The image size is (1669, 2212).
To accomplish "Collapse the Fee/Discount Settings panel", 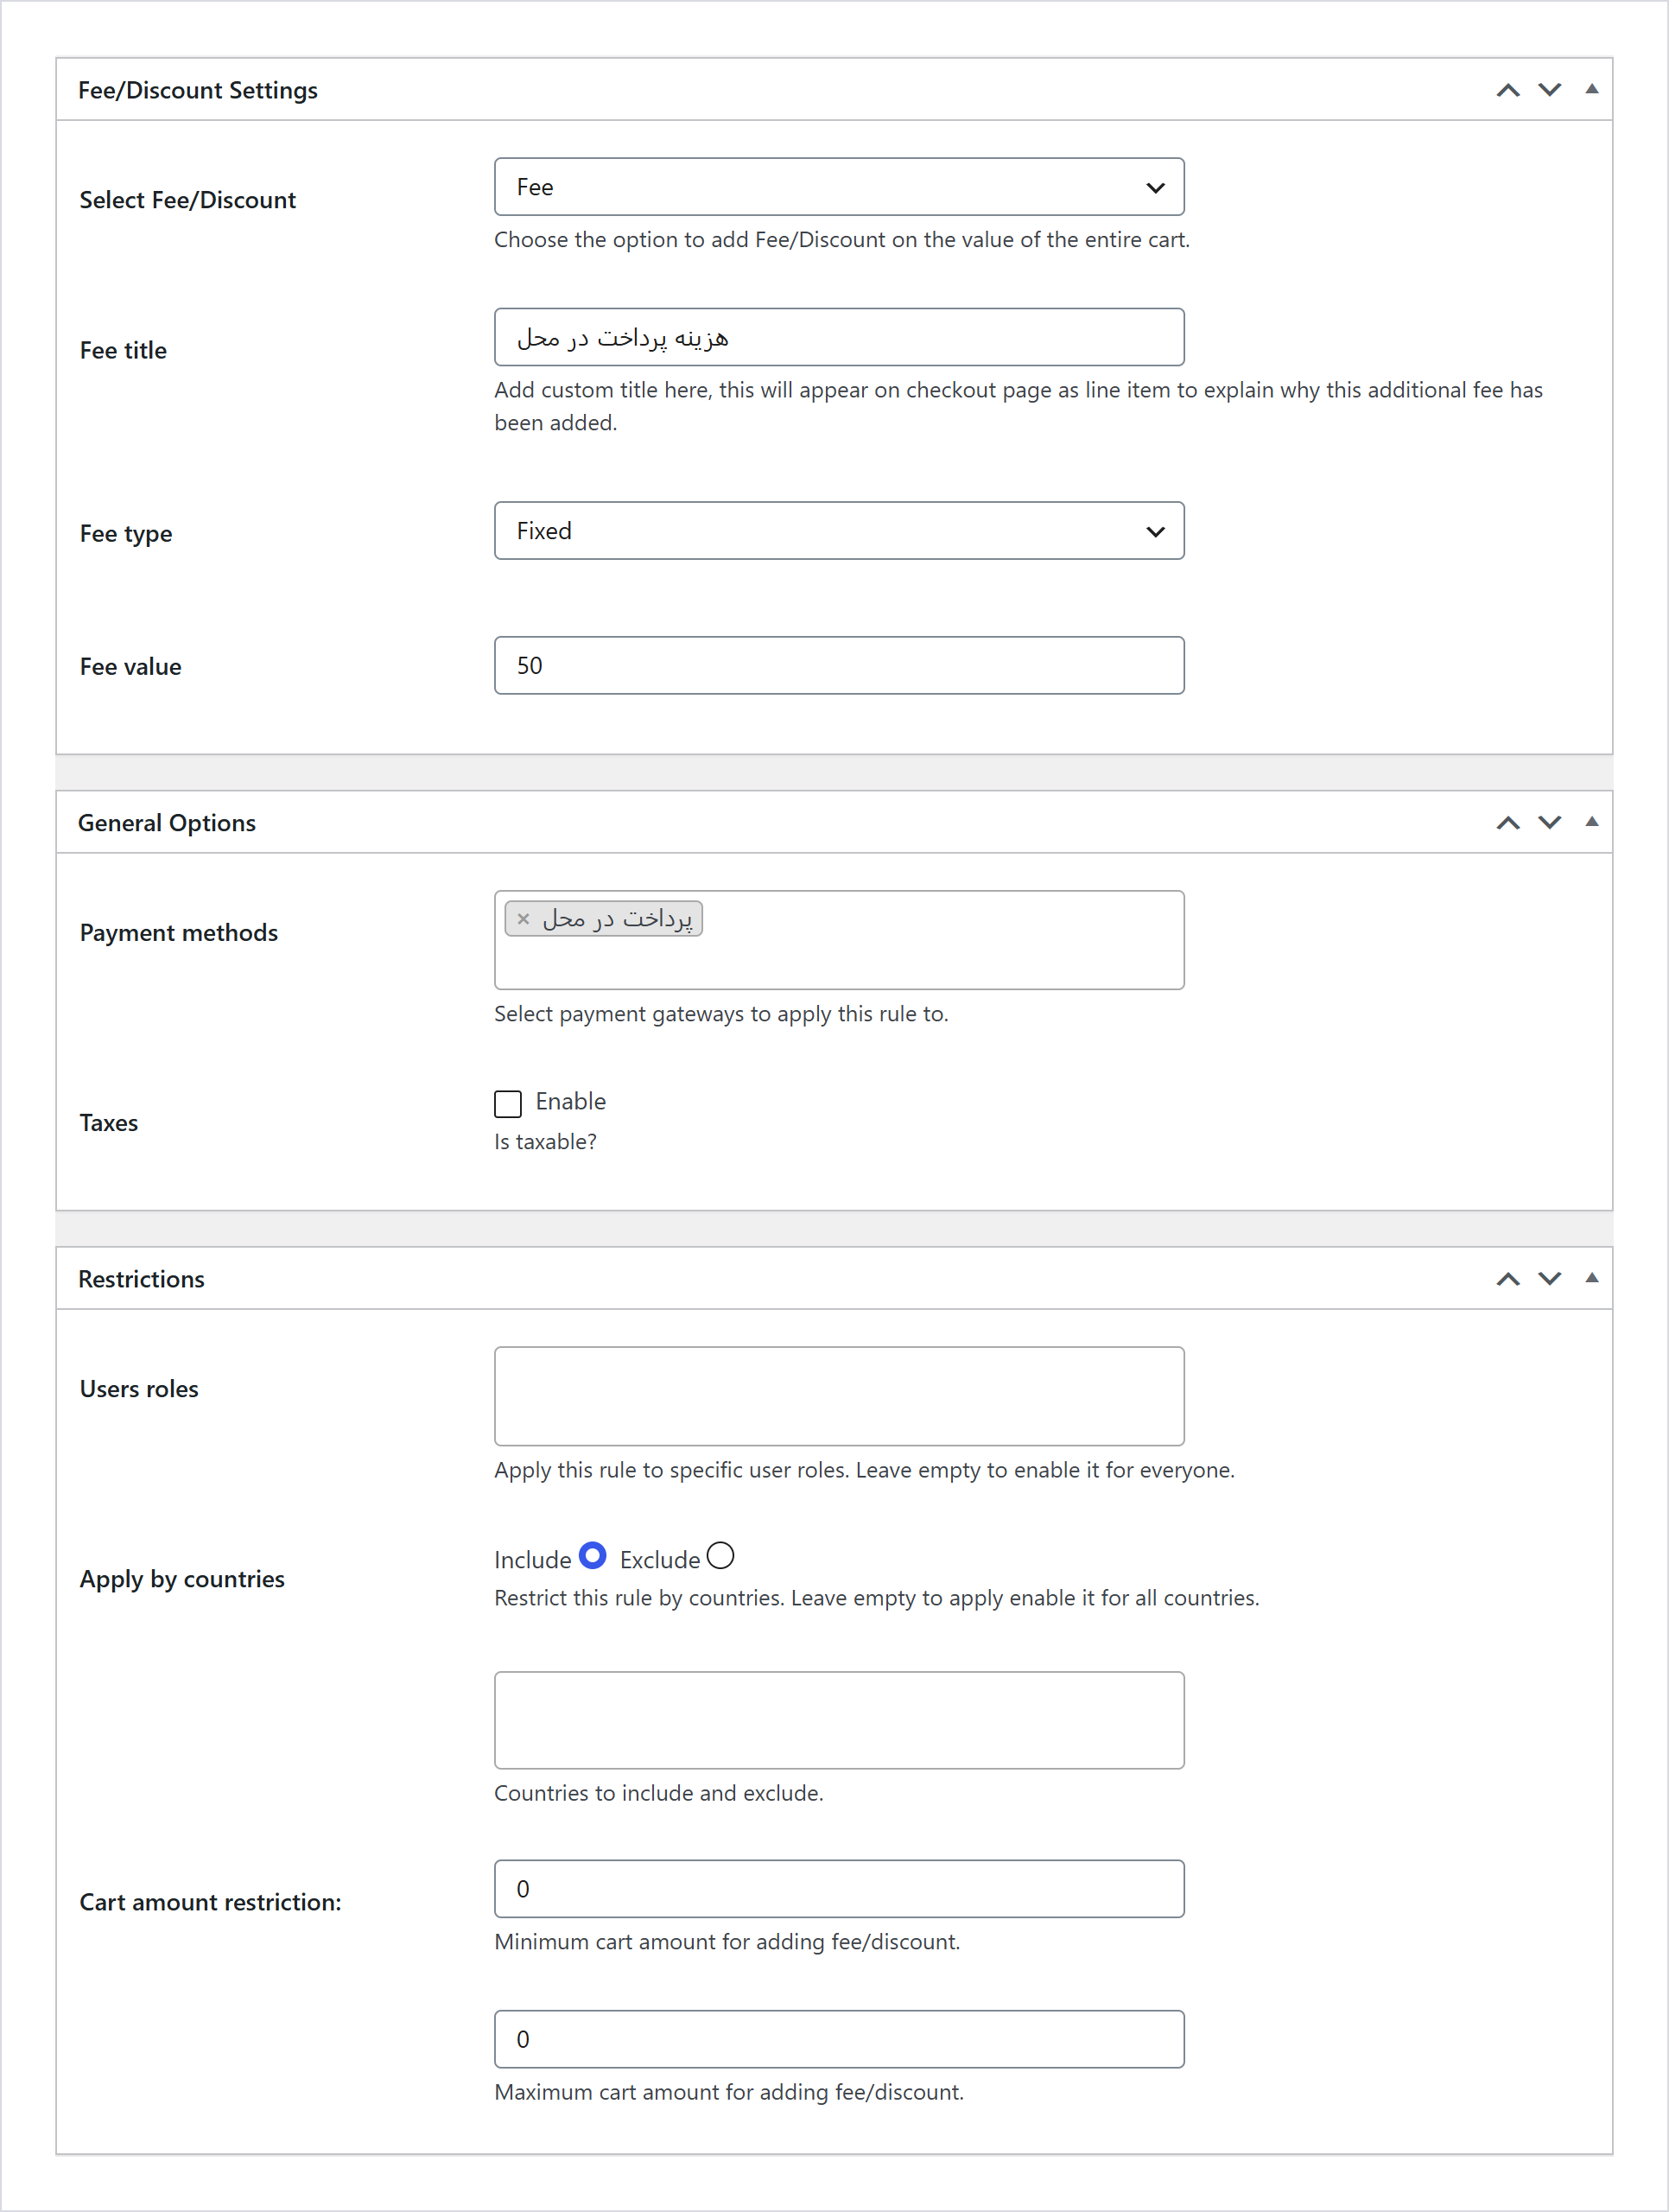I will 1591,89.
